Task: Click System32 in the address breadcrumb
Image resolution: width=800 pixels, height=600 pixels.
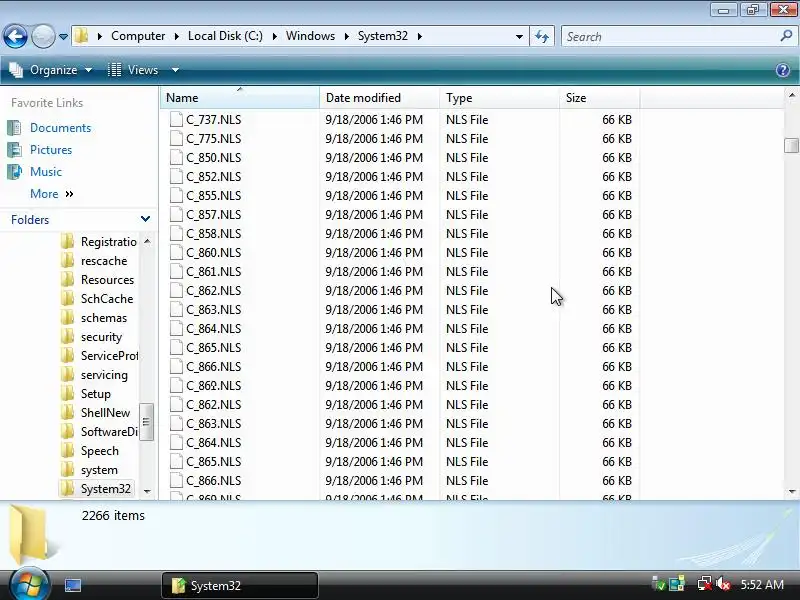Action: [383, 36]
